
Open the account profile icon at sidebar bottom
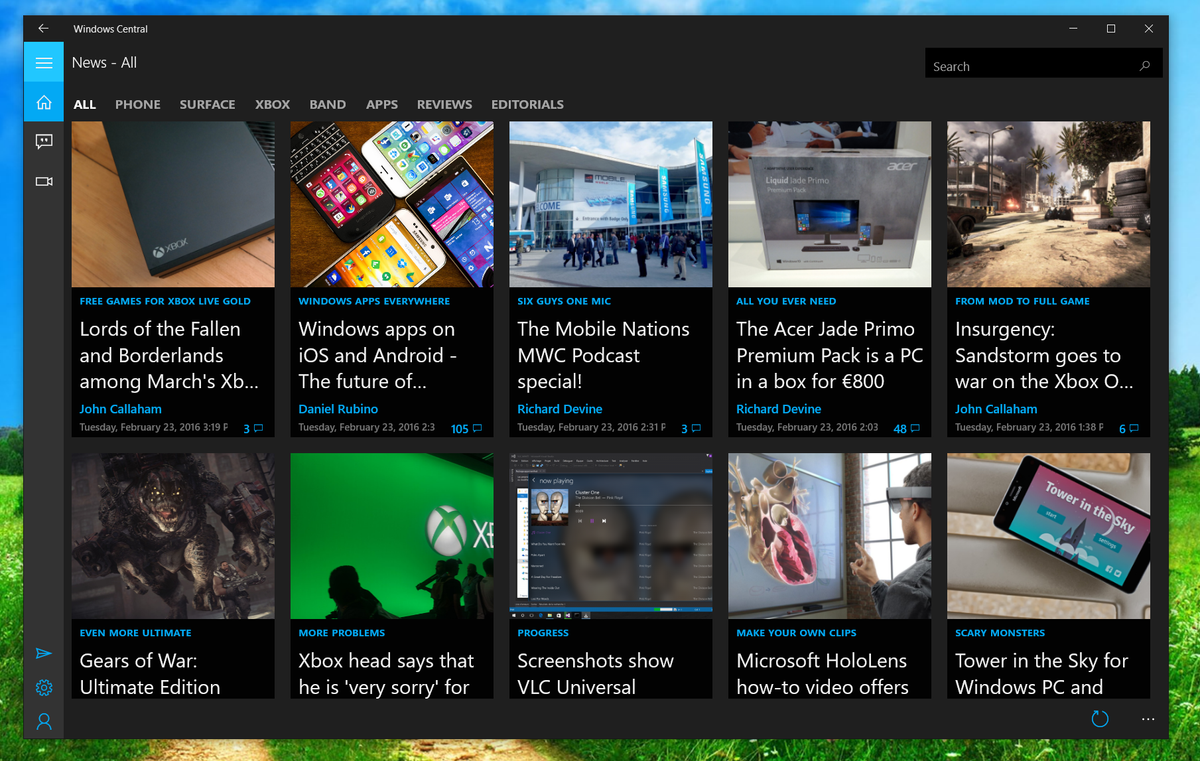[x=43, y=722]
